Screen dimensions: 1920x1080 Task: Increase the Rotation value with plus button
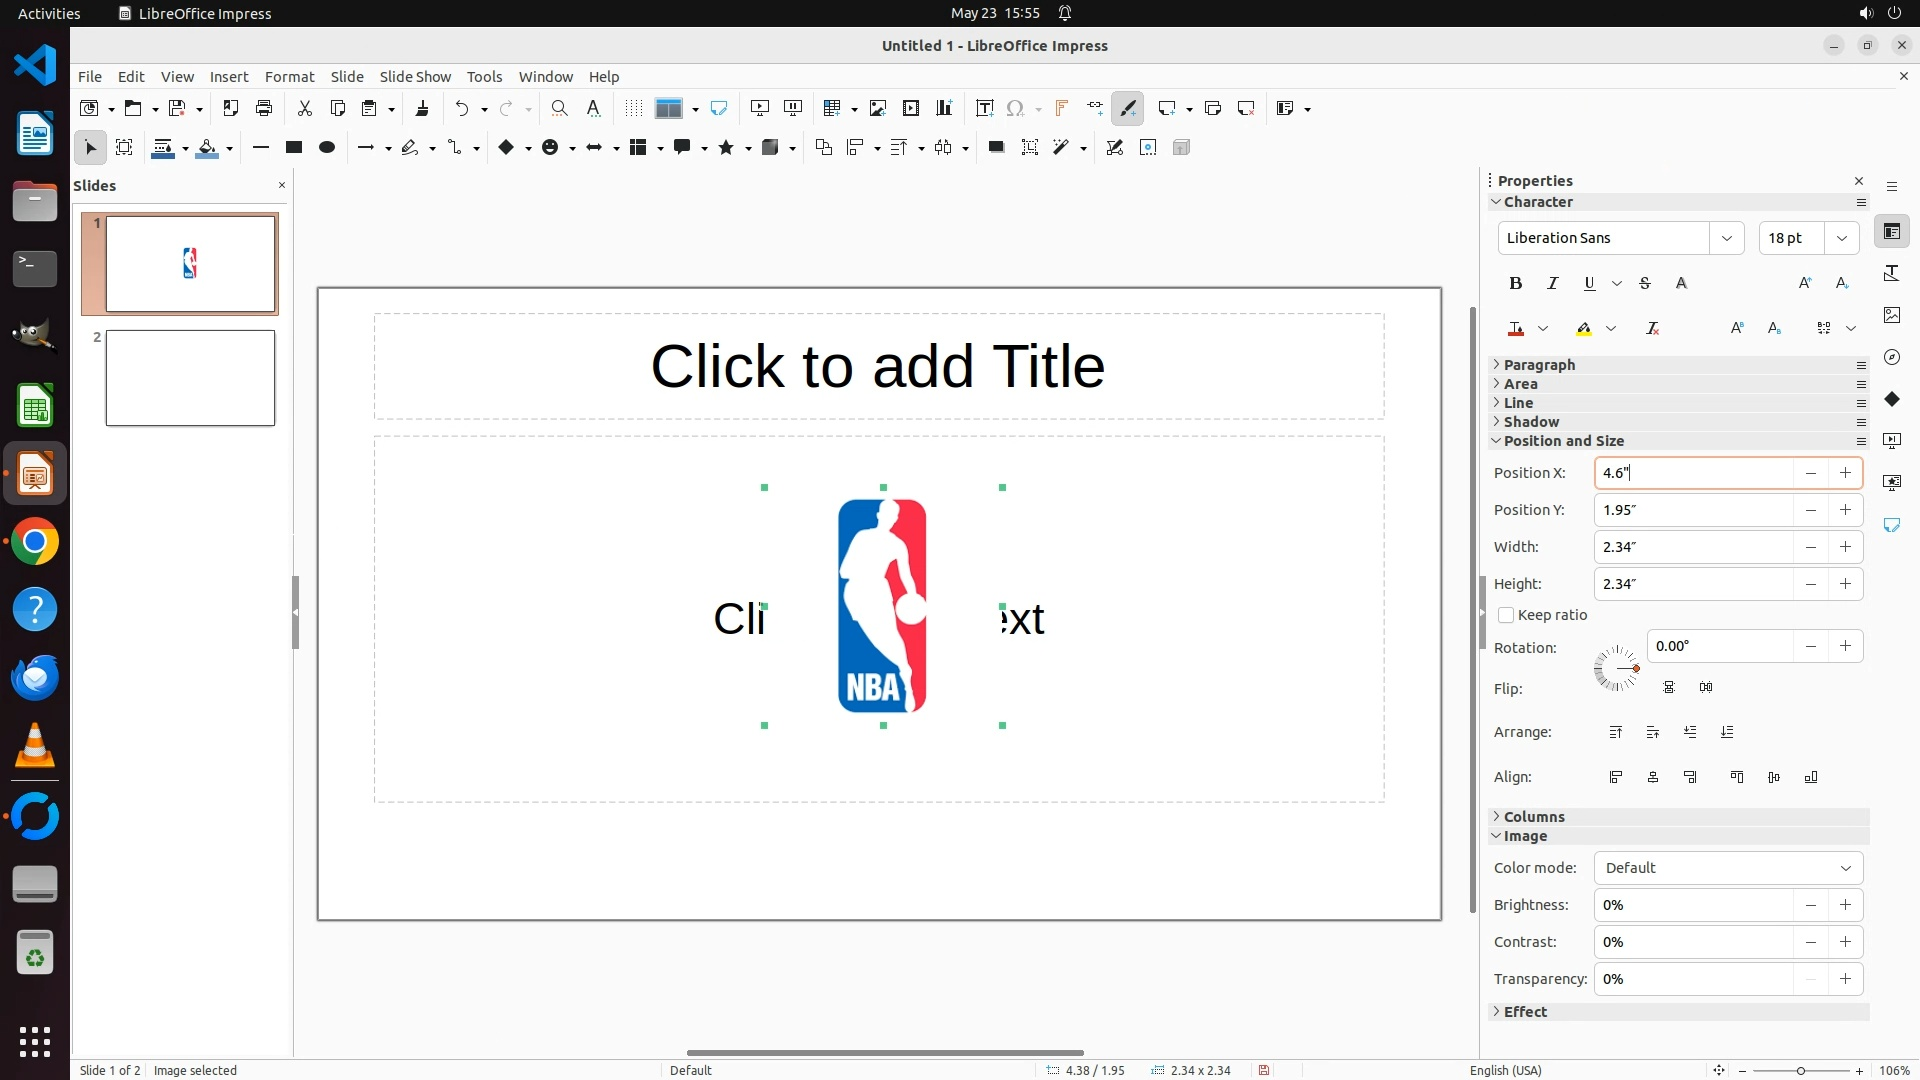[1845, 646]
